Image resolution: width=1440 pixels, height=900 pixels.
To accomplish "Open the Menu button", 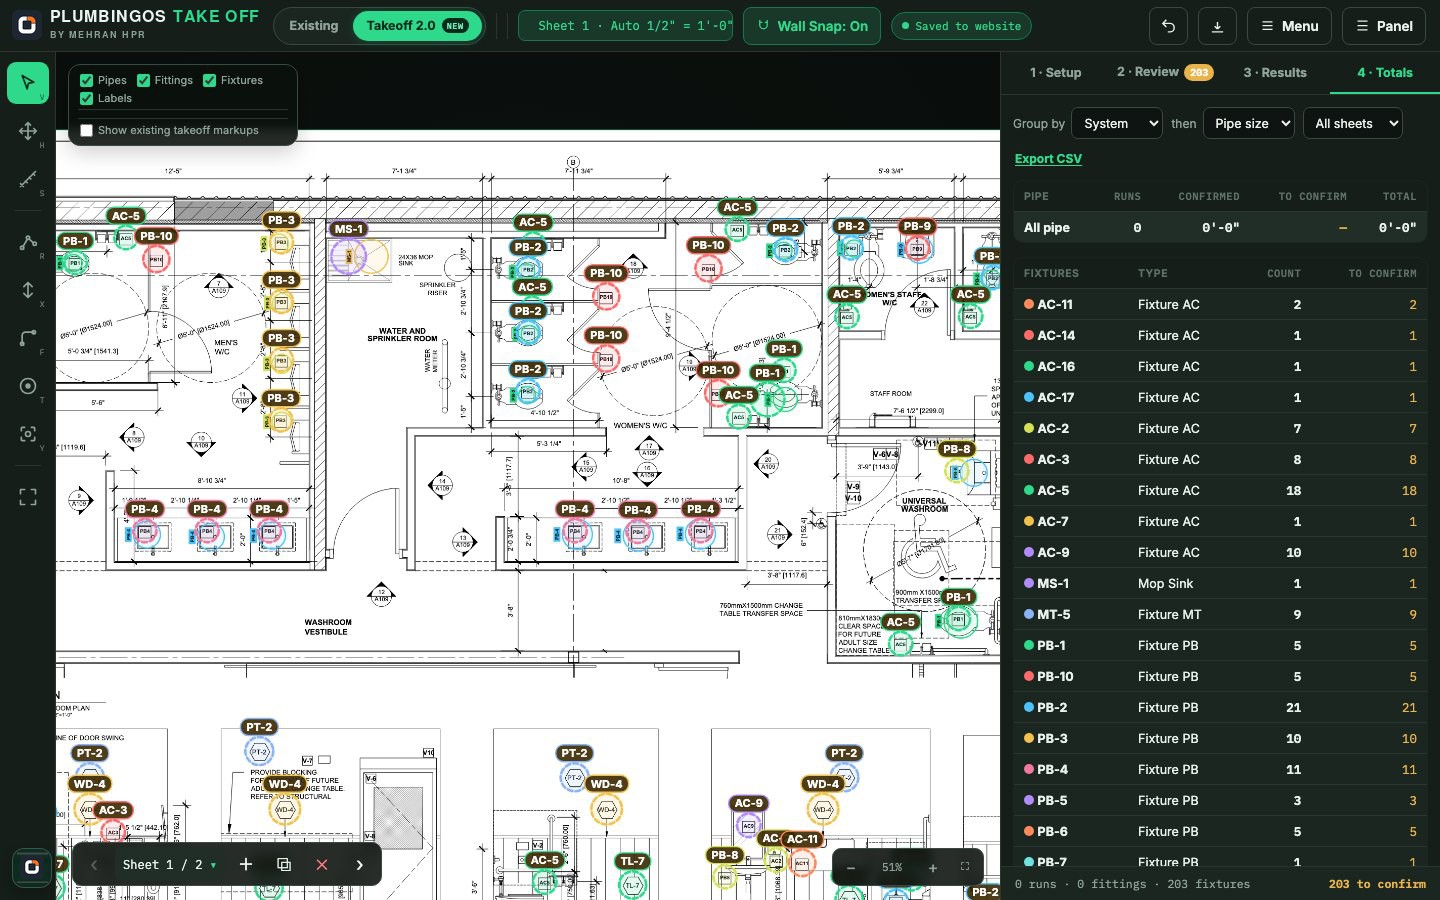I will click(x=1289, y=26).
